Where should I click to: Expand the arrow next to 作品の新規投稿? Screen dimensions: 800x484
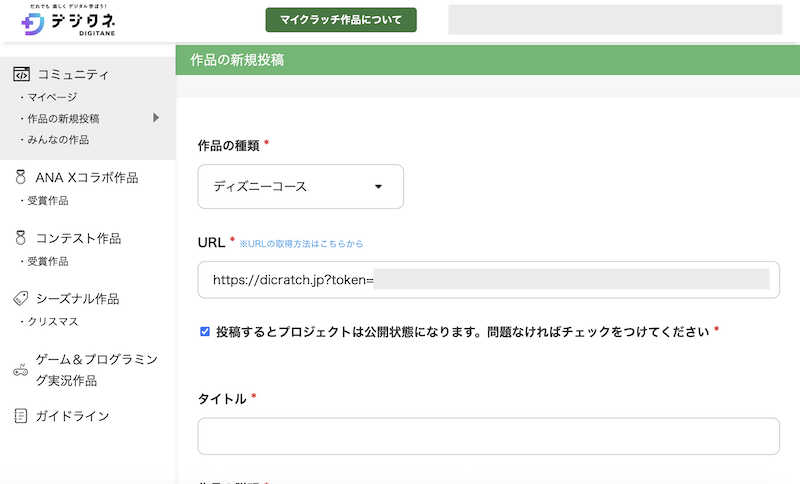[x=156, y=118]
